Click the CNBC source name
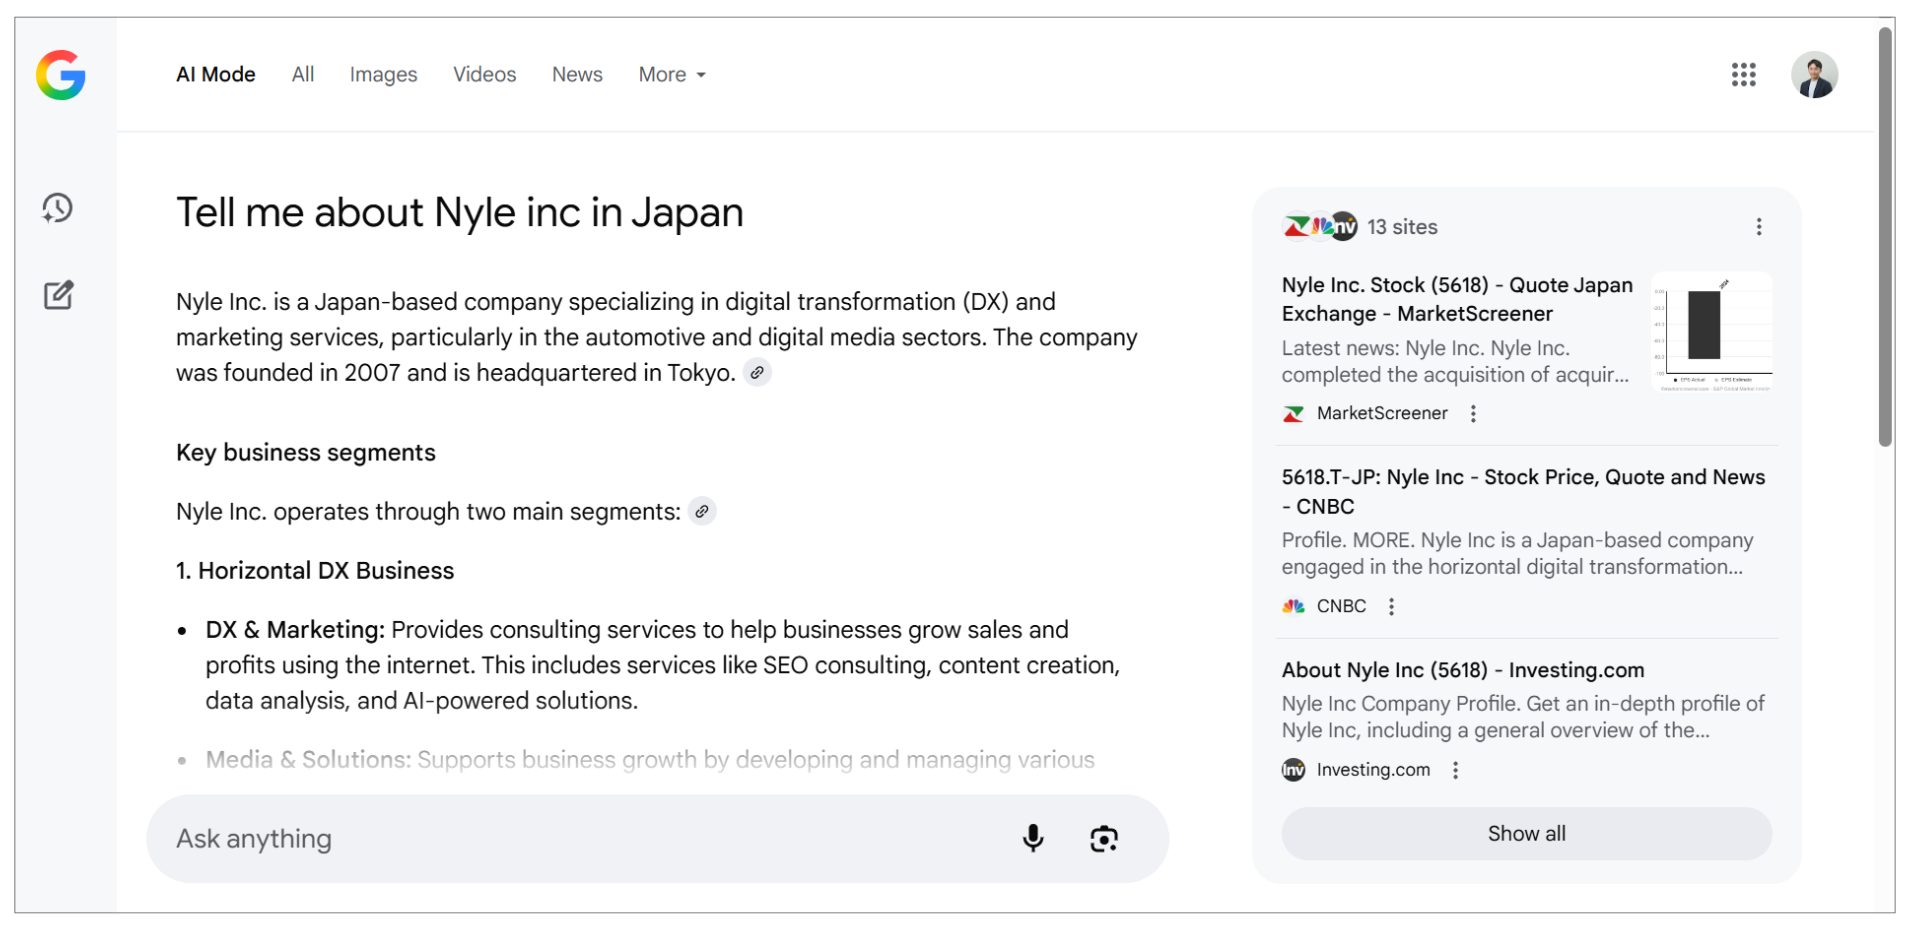1910x930 pixels. pos(1341,607)
